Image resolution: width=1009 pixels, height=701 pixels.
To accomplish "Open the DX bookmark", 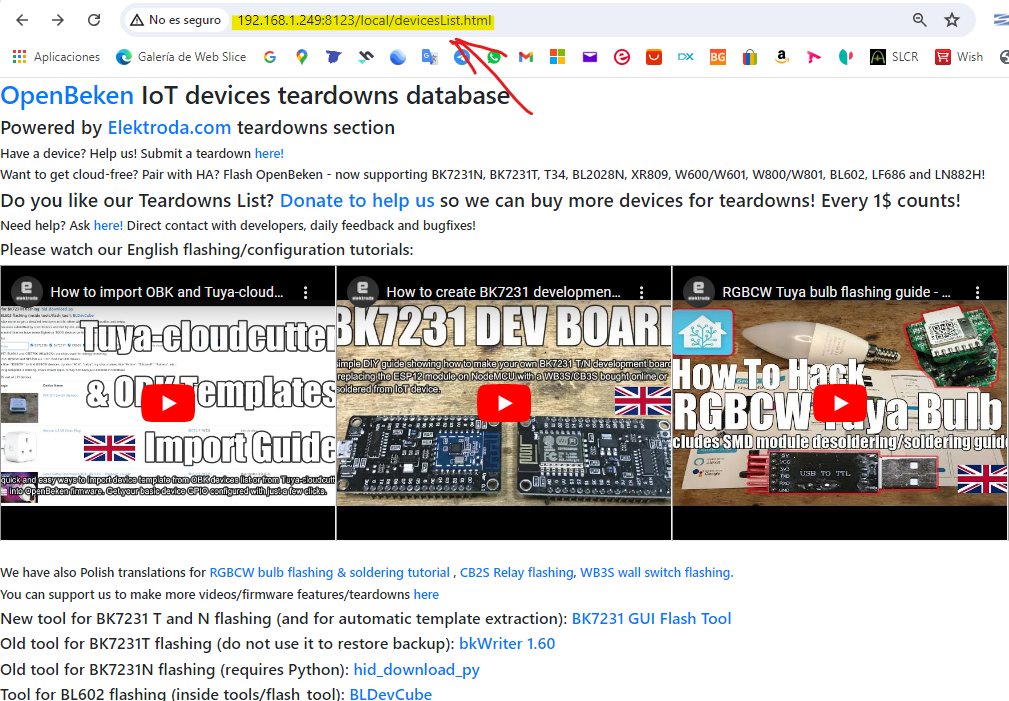I will tap(685, 57).
